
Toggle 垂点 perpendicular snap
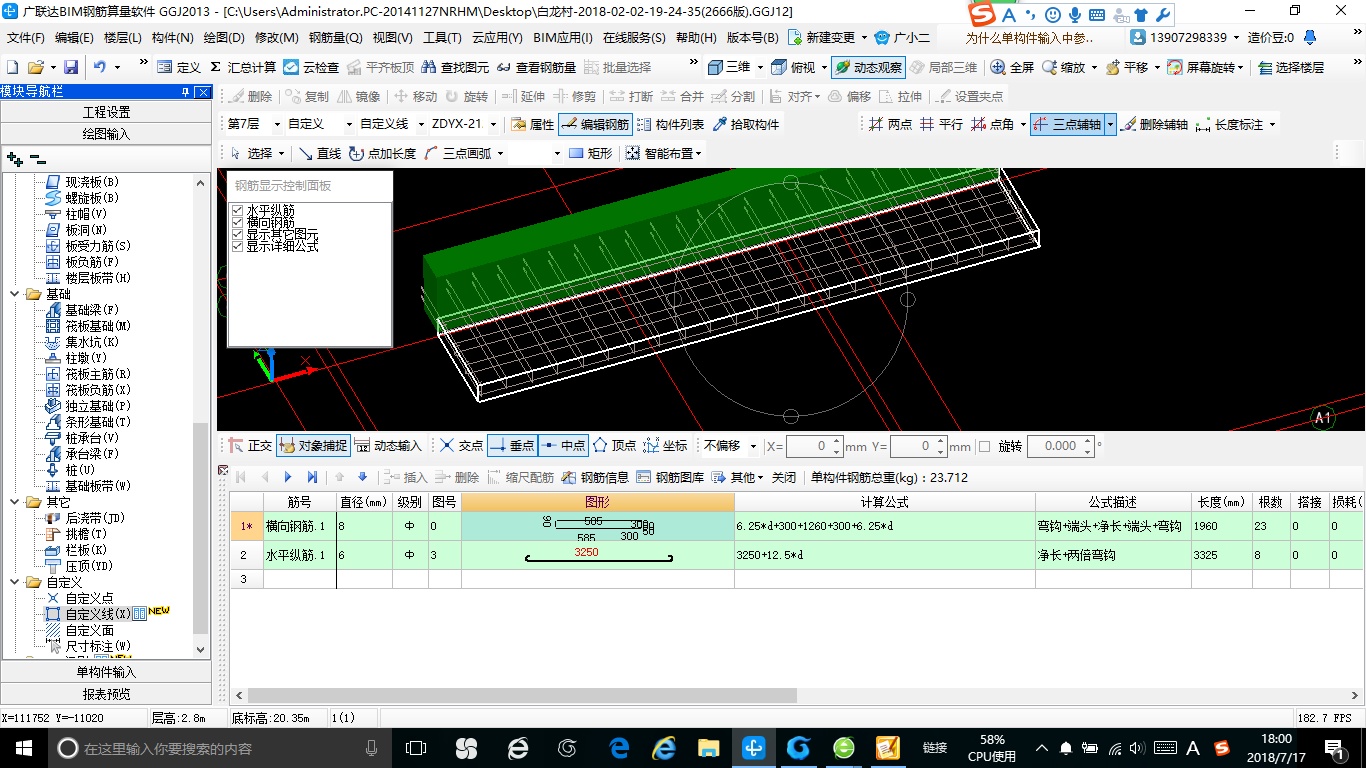click(x=512, y=446)
